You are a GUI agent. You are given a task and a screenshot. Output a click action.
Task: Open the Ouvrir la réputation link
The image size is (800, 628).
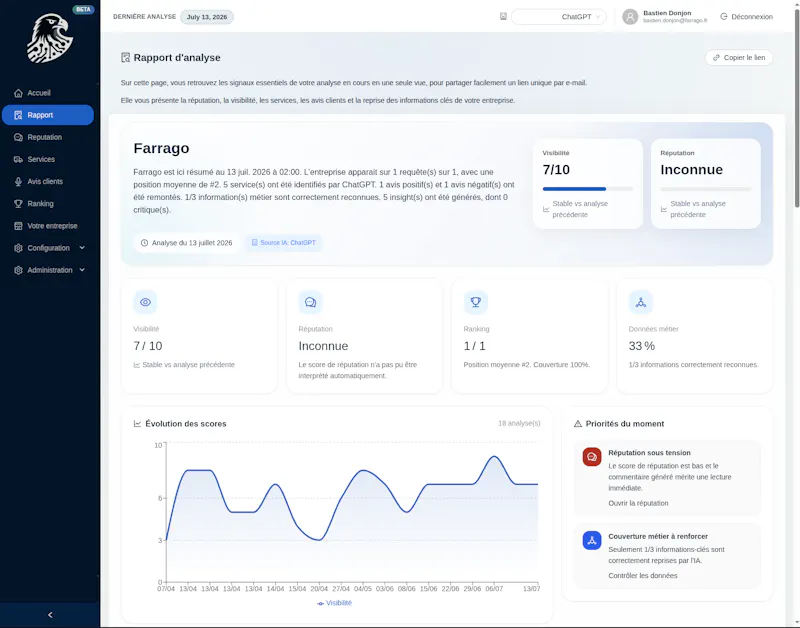pyautogui.click(x=638, y=503)
